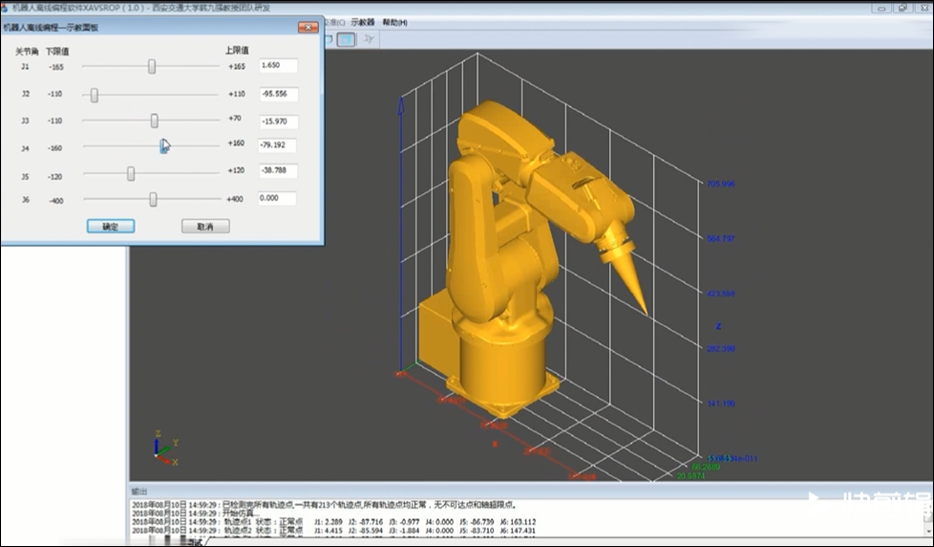Screen dimensions: 934x547
Task: Click the J2 value field showing -95.556
Action: [277, 94]
